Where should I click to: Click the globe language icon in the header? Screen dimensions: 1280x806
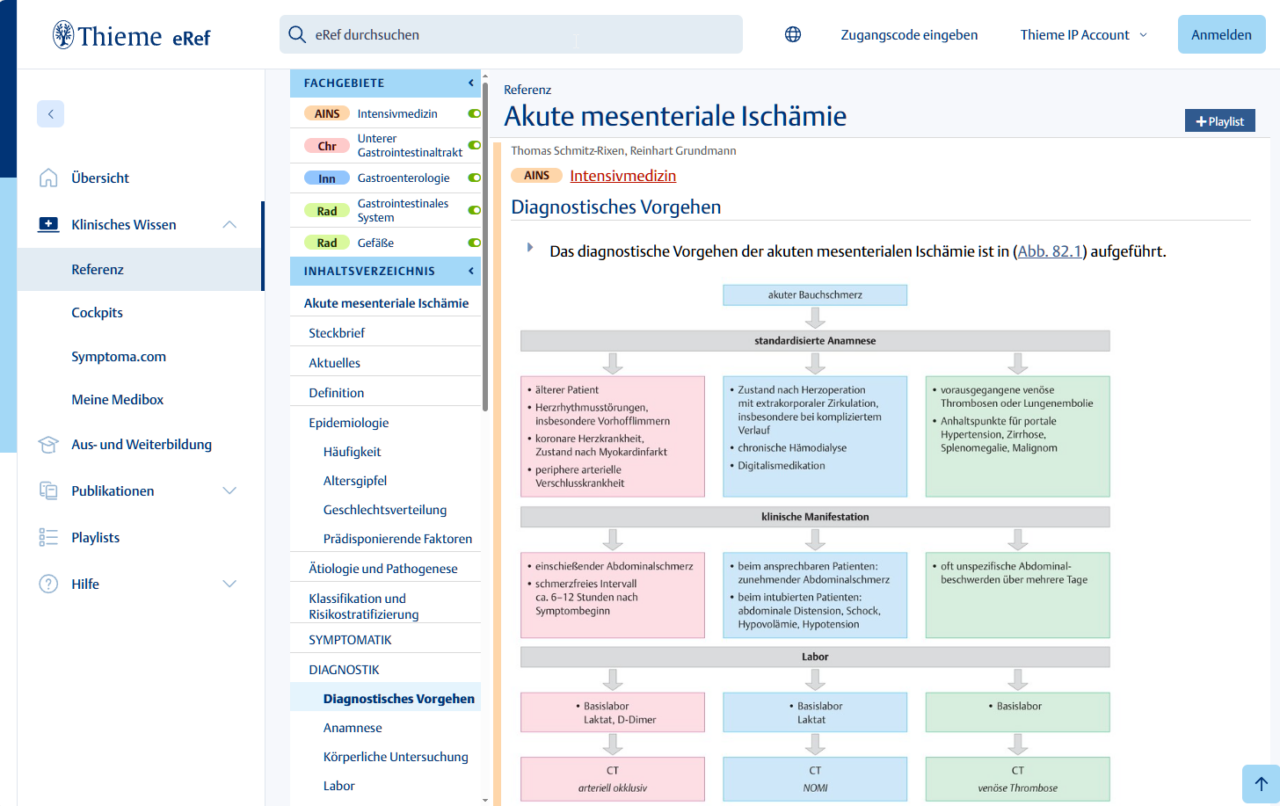pyautogui.click(x=793, y=34)
